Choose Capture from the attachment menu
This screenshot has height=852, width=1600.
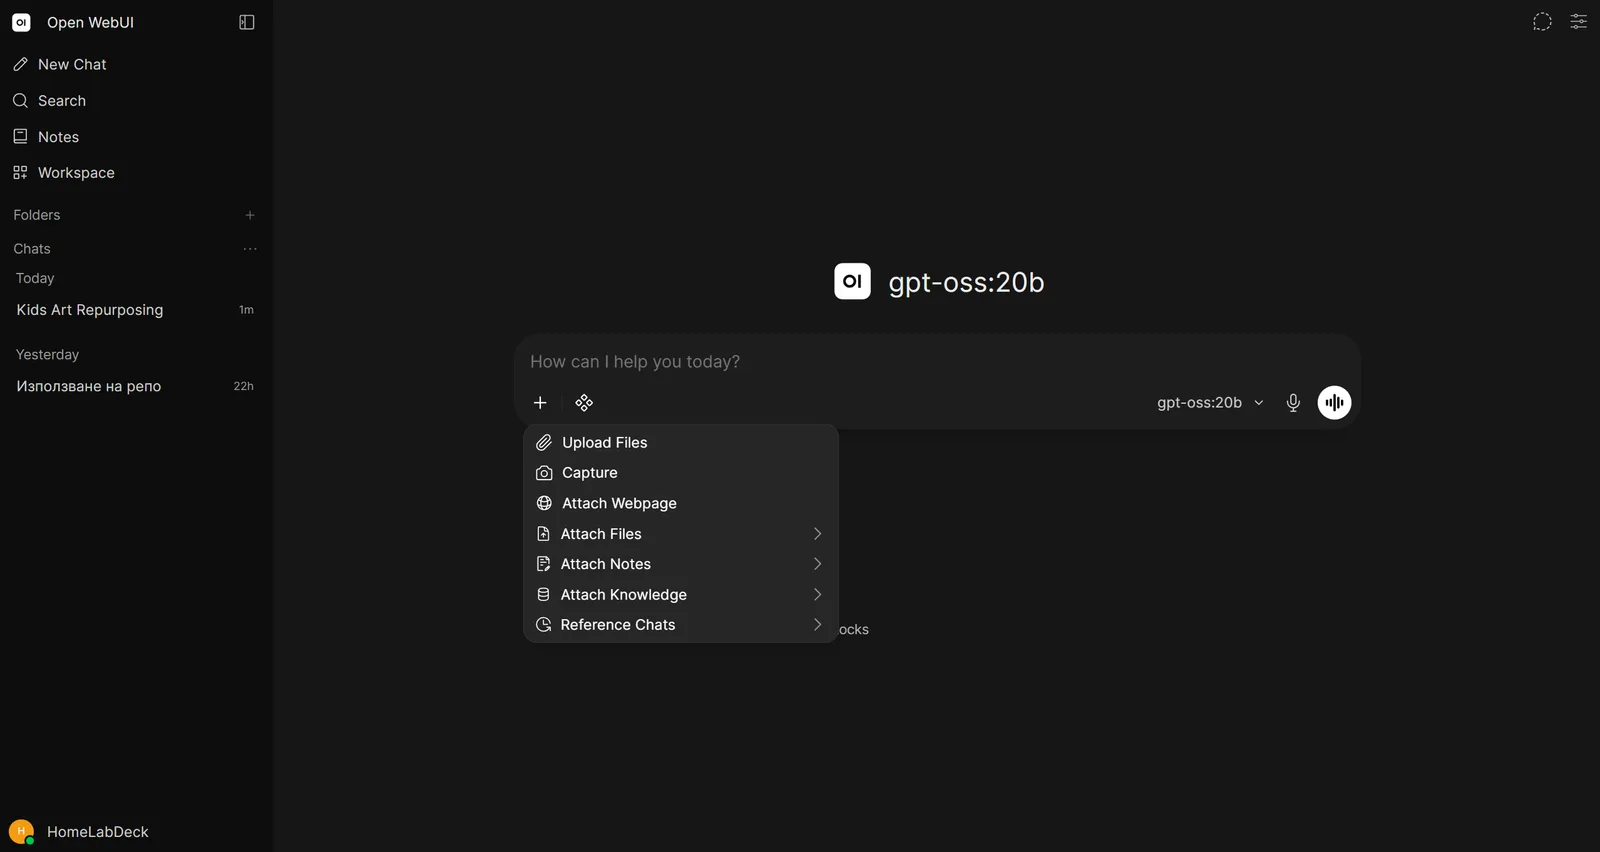coord(681,473)
